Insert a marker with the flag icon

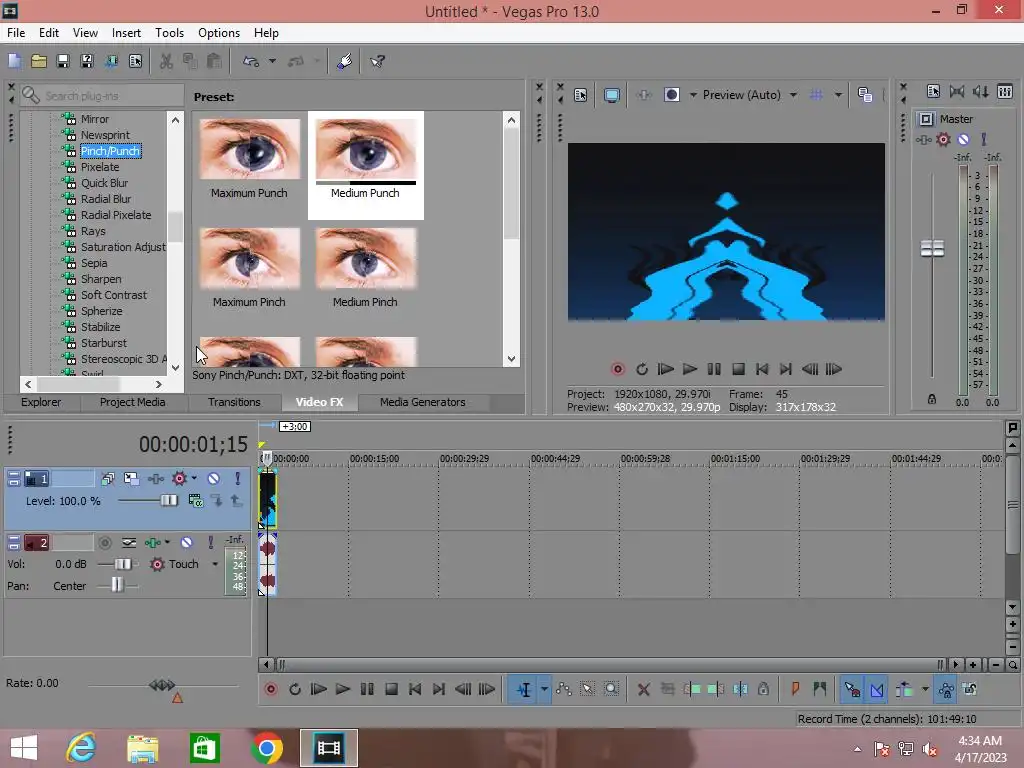795,690
